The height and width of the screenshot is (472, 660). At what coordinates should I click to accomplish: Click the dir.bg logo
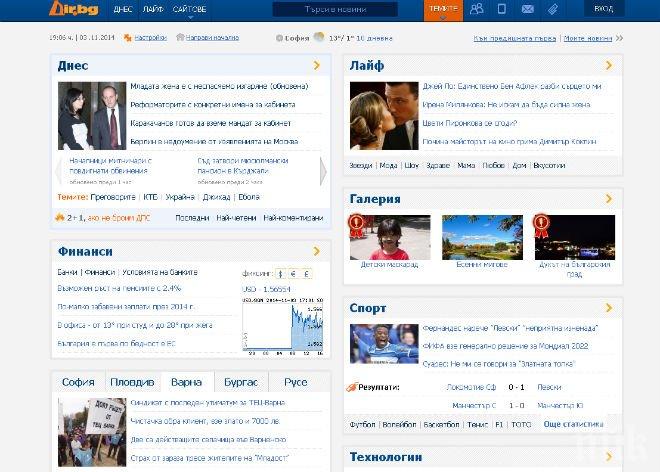point(74,8)
